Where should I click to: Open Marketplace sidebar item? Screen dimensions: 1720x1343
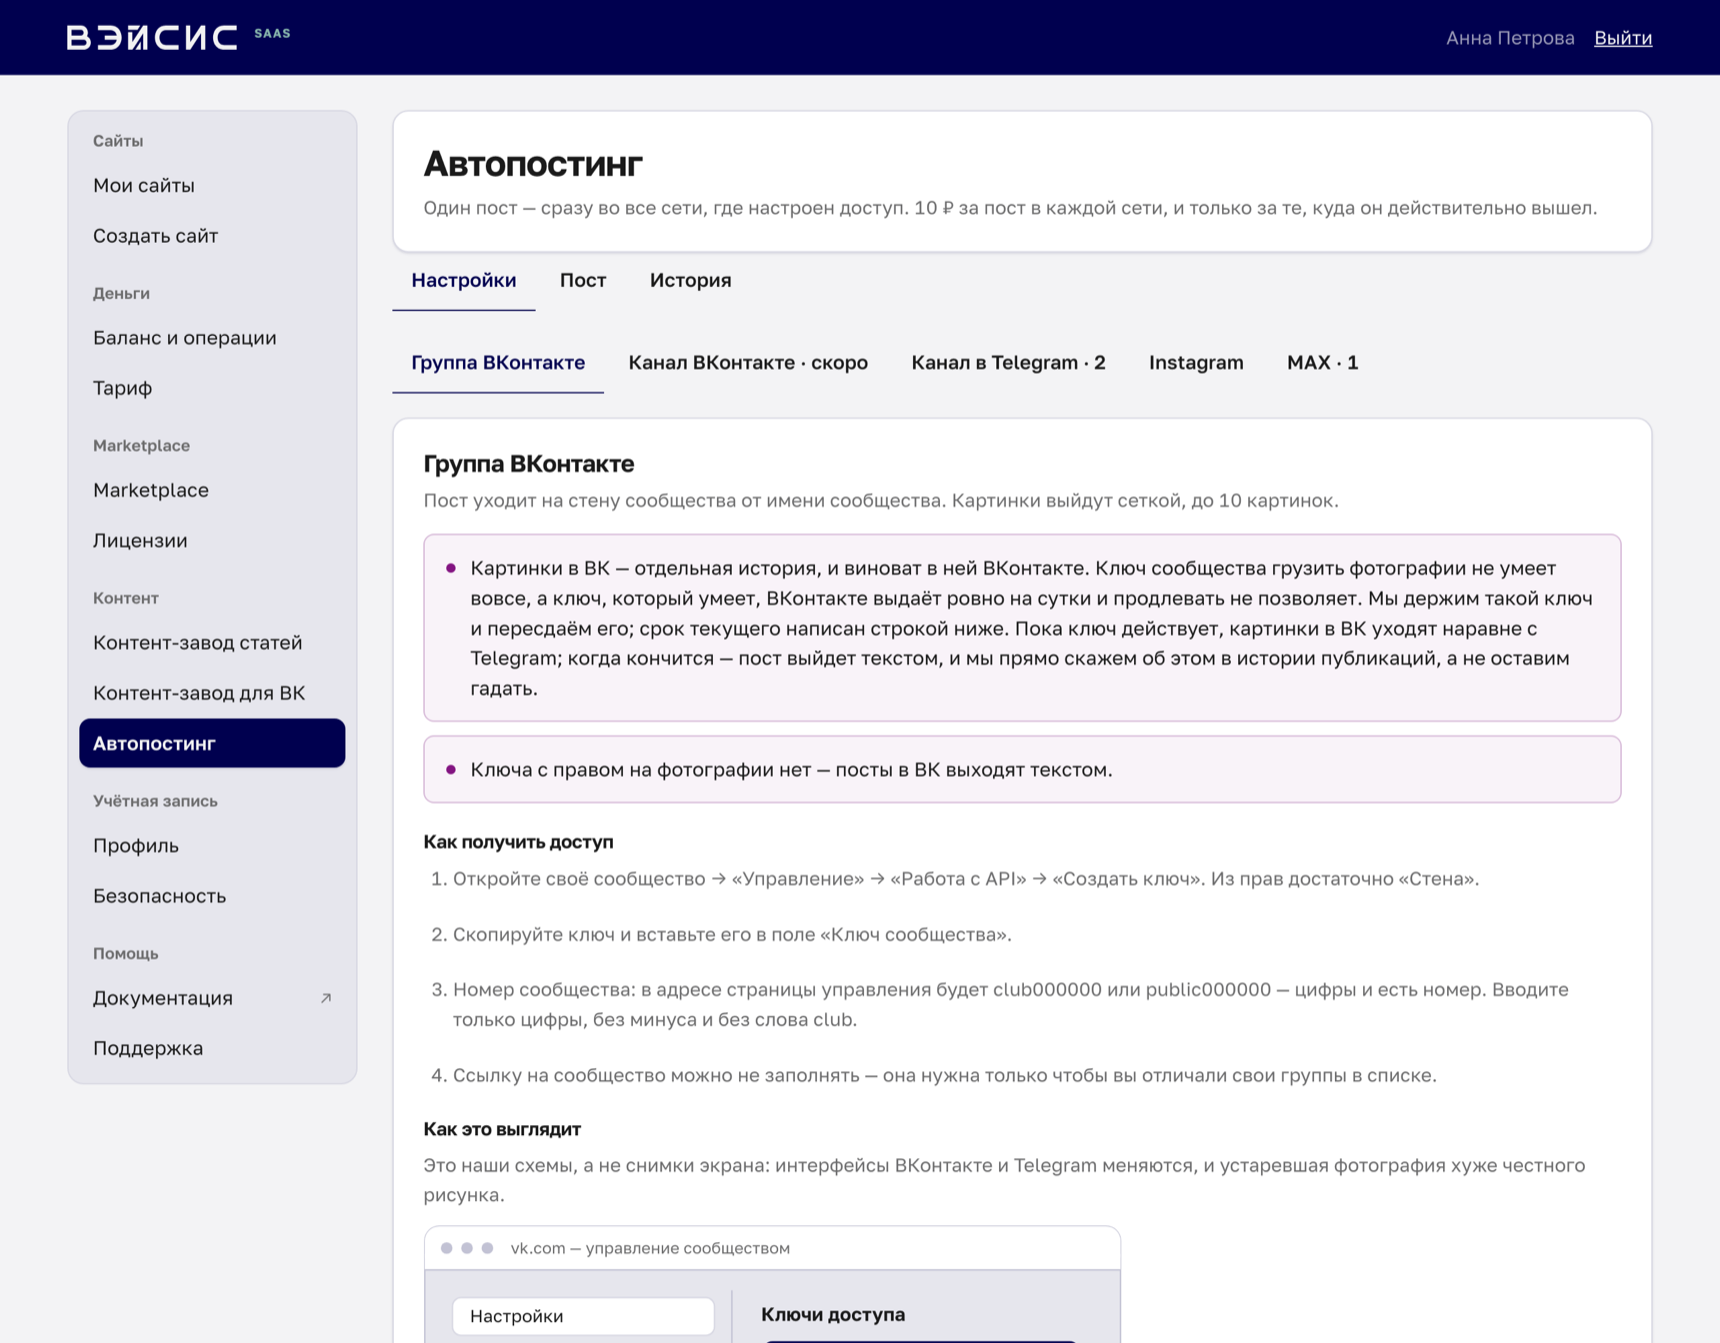click(x=212, y=490)
